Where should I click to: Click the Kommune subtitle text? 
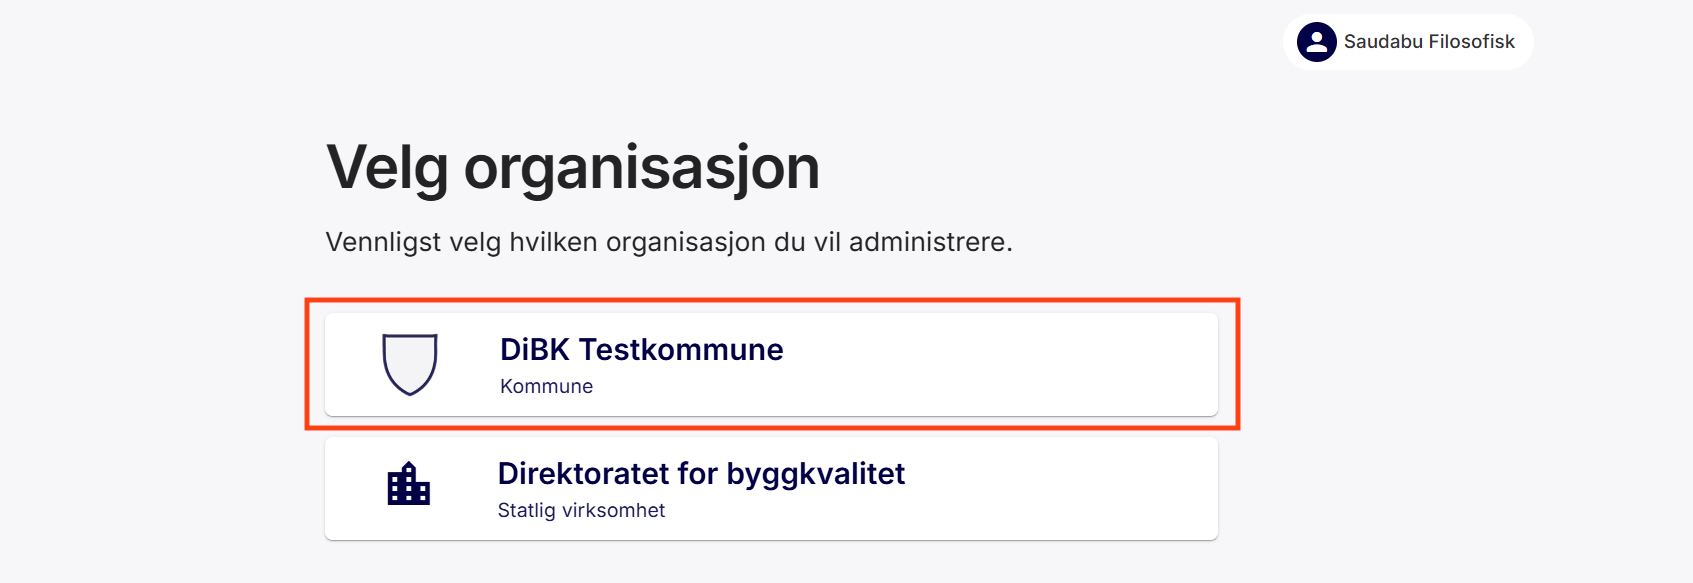[x=546, y=386]
